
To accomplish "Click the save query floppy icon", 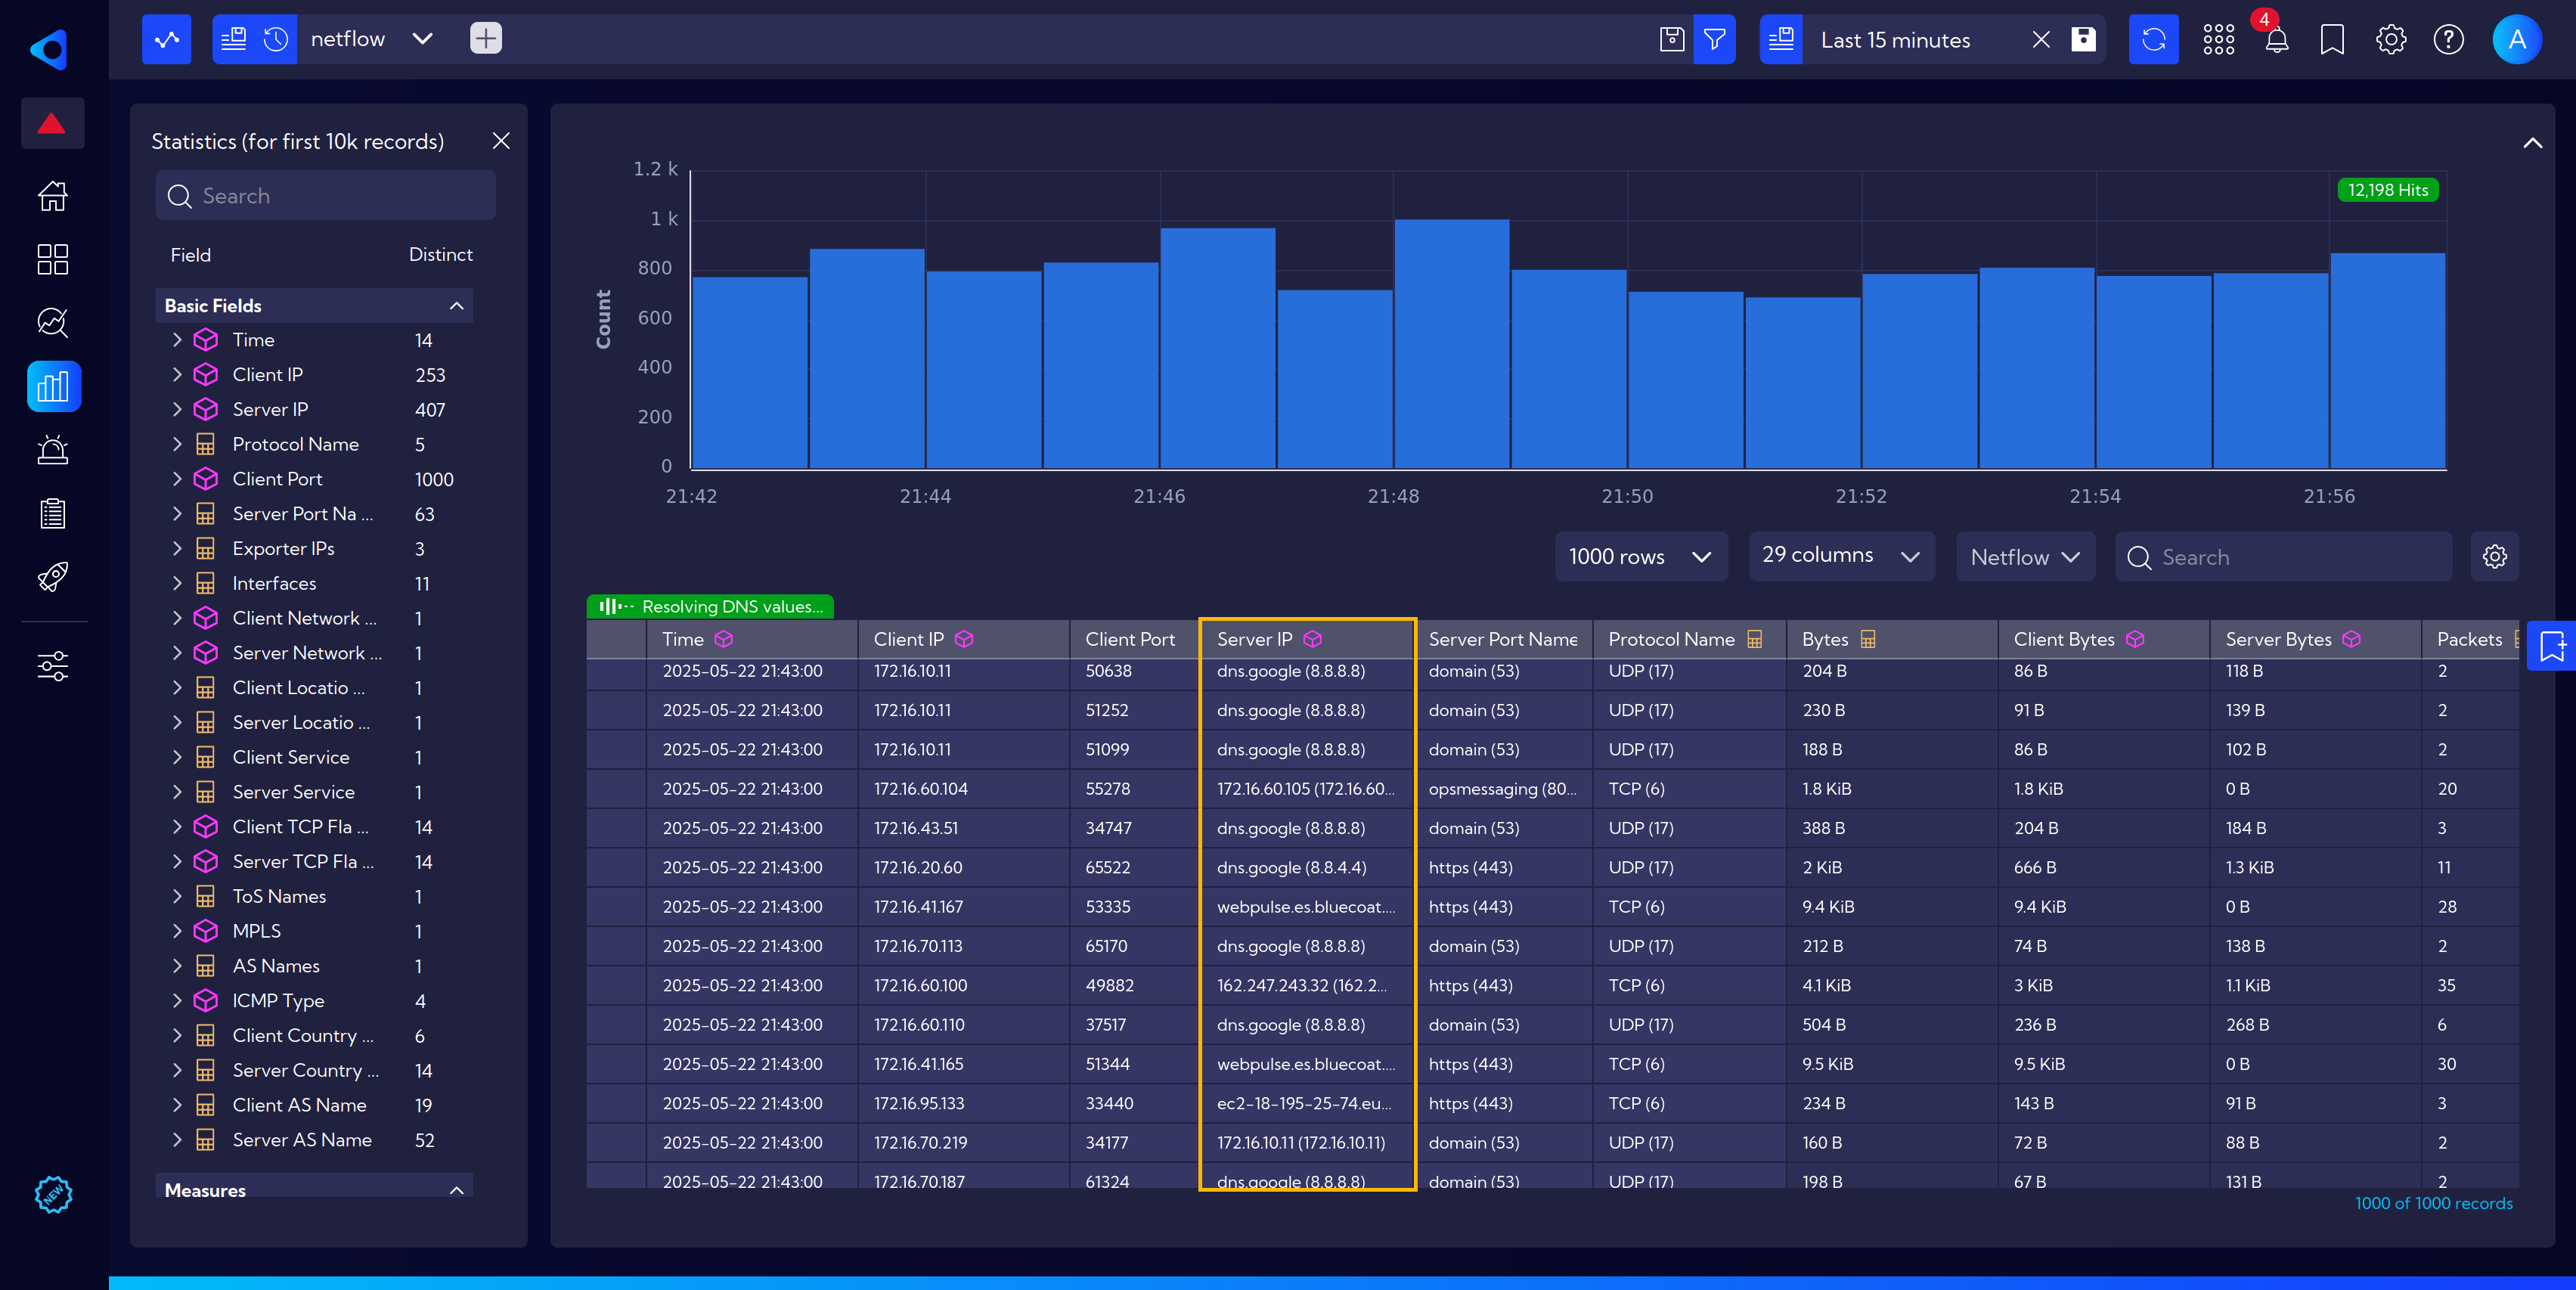I will coord(1671,39).
